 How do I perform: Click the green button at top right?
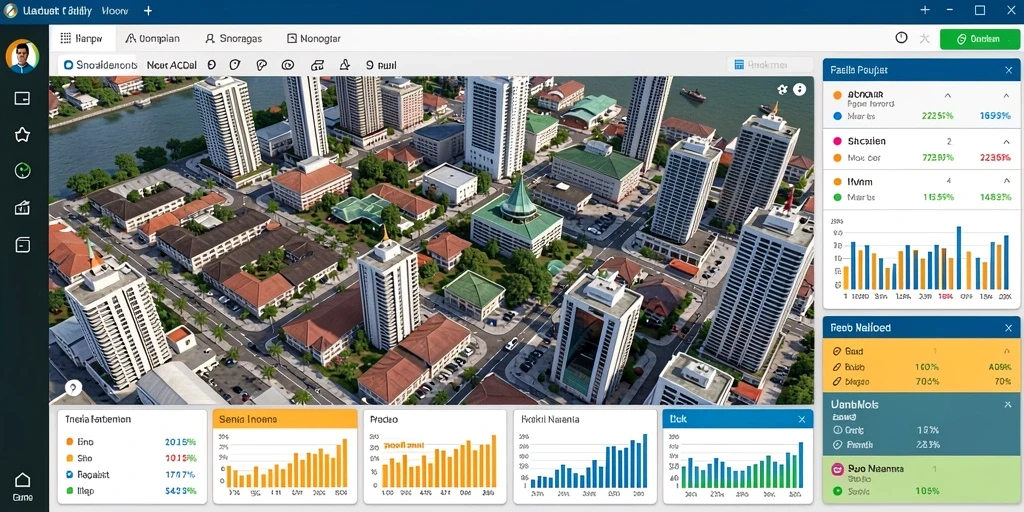[980, 39]
